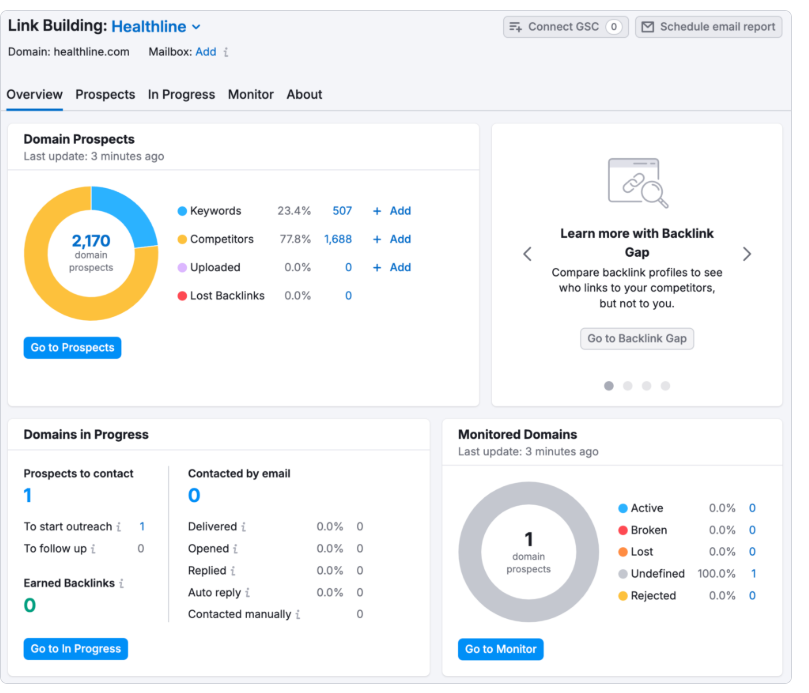This screenshot has height=693, width=809.
Task: Click the Contacted by email number 0
Action: pyautogui.click(x=194, y=495)
